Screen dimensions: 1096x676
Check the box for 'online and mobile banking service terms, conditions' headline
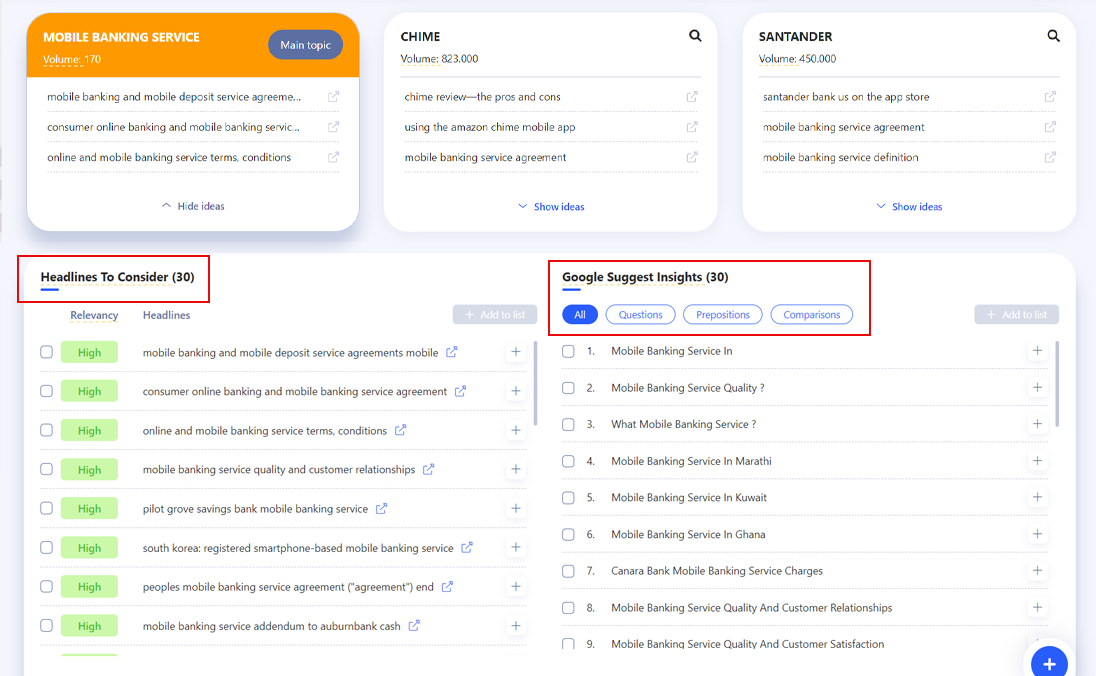coord(46,430)
